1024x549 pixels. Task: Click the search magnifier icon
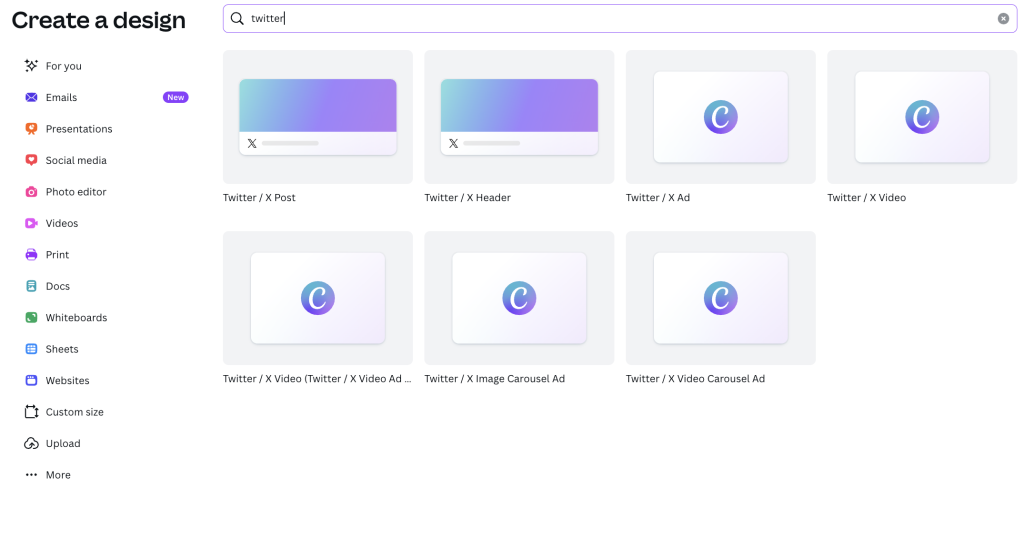237,18
